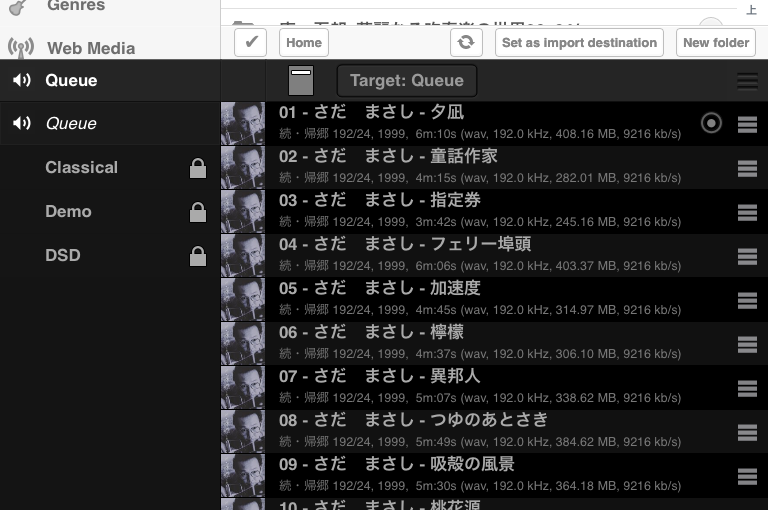Image resolution: width=768 pixels, height=510 pixels.
Task: Open the menu handle for track 08 つゆのあとさき
Action: click(x=747, y=433)
